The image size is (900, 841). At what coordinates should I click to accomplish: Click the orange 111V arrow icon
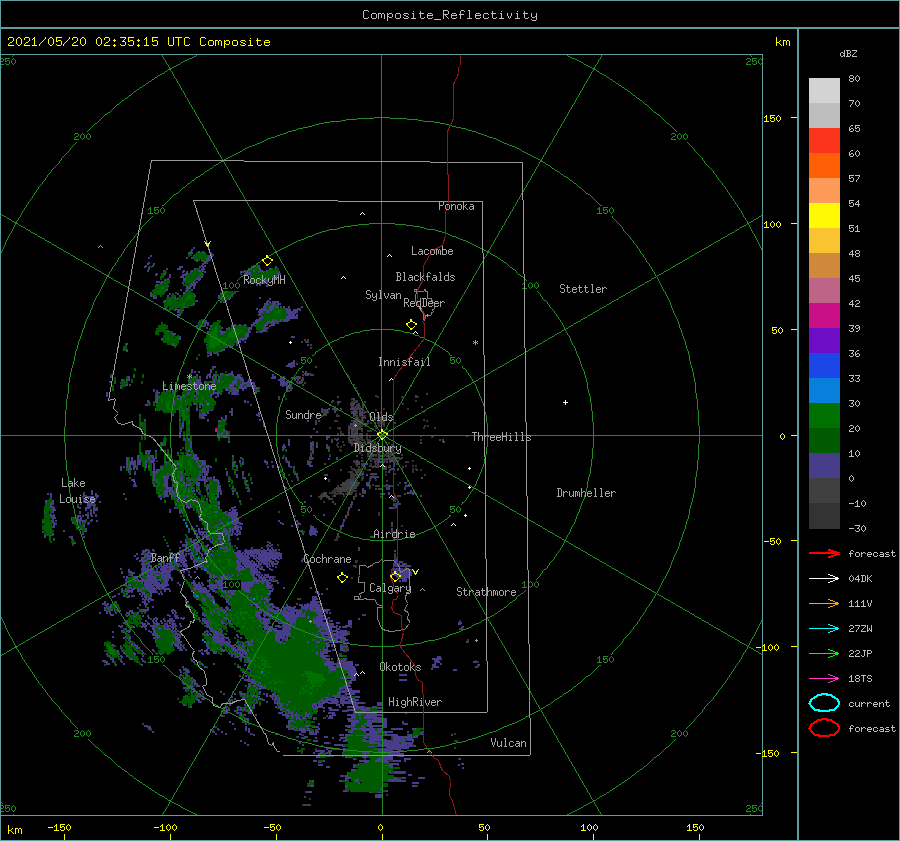pos(824,603)
